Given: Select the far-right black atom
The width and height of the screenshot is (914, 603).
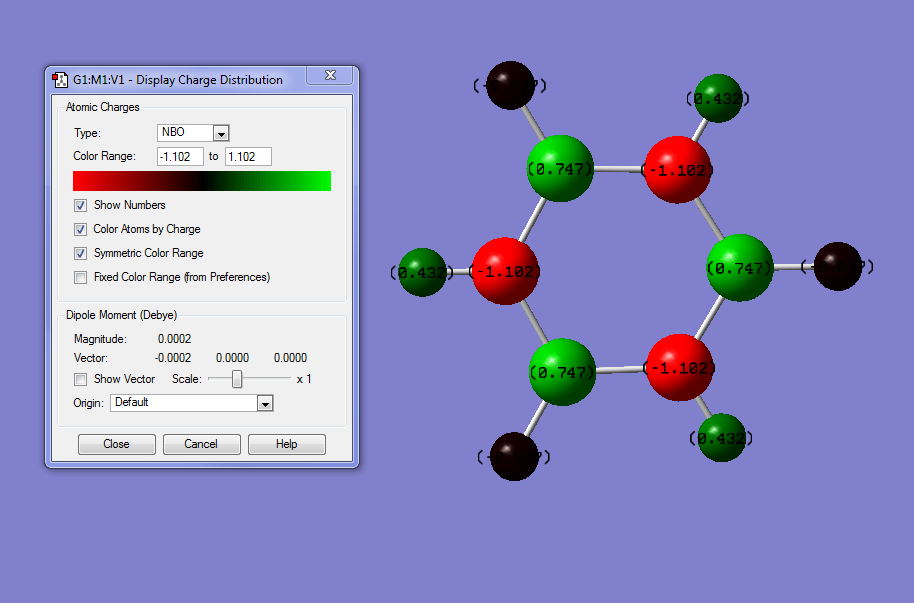Looking at the screenshot, I should pyautogui.click(x=838, y=267).
